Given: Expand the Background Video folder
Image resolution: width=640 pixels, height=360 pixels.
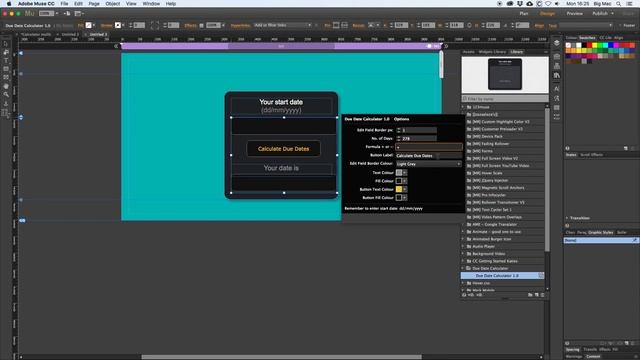Looking at the screenshot, I should [463, 253].
